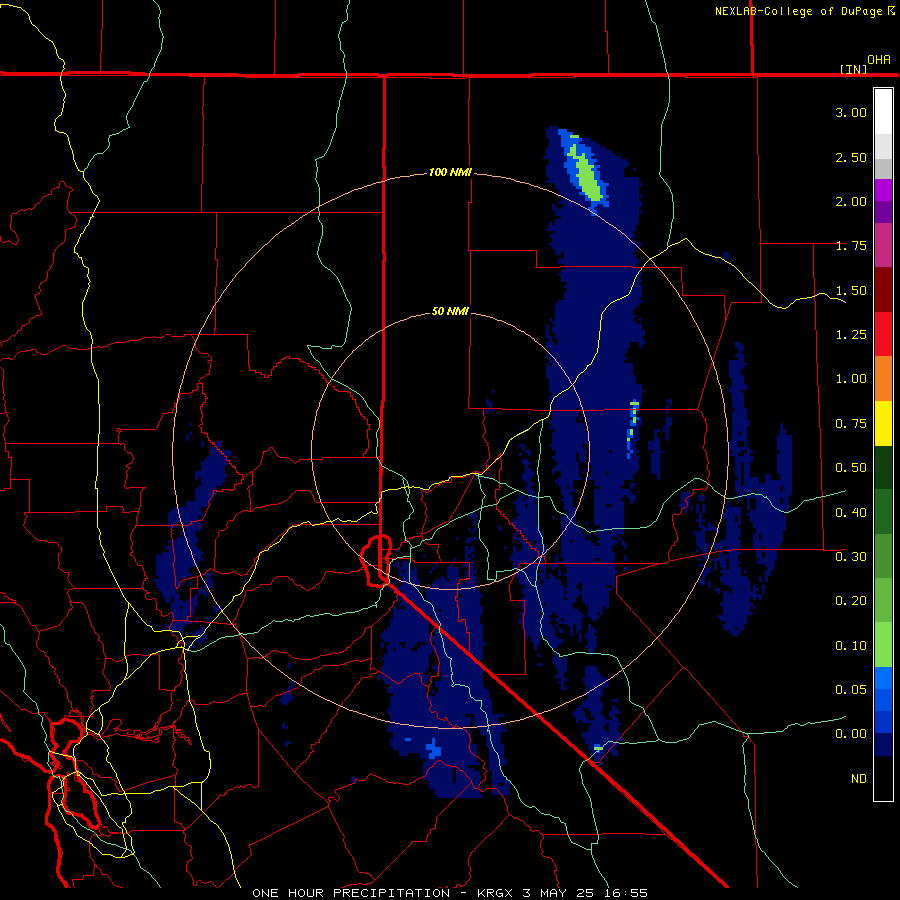Pick the orange legend swatch at 1.00
Screen dimensions: 900x900
click(883, 378)
